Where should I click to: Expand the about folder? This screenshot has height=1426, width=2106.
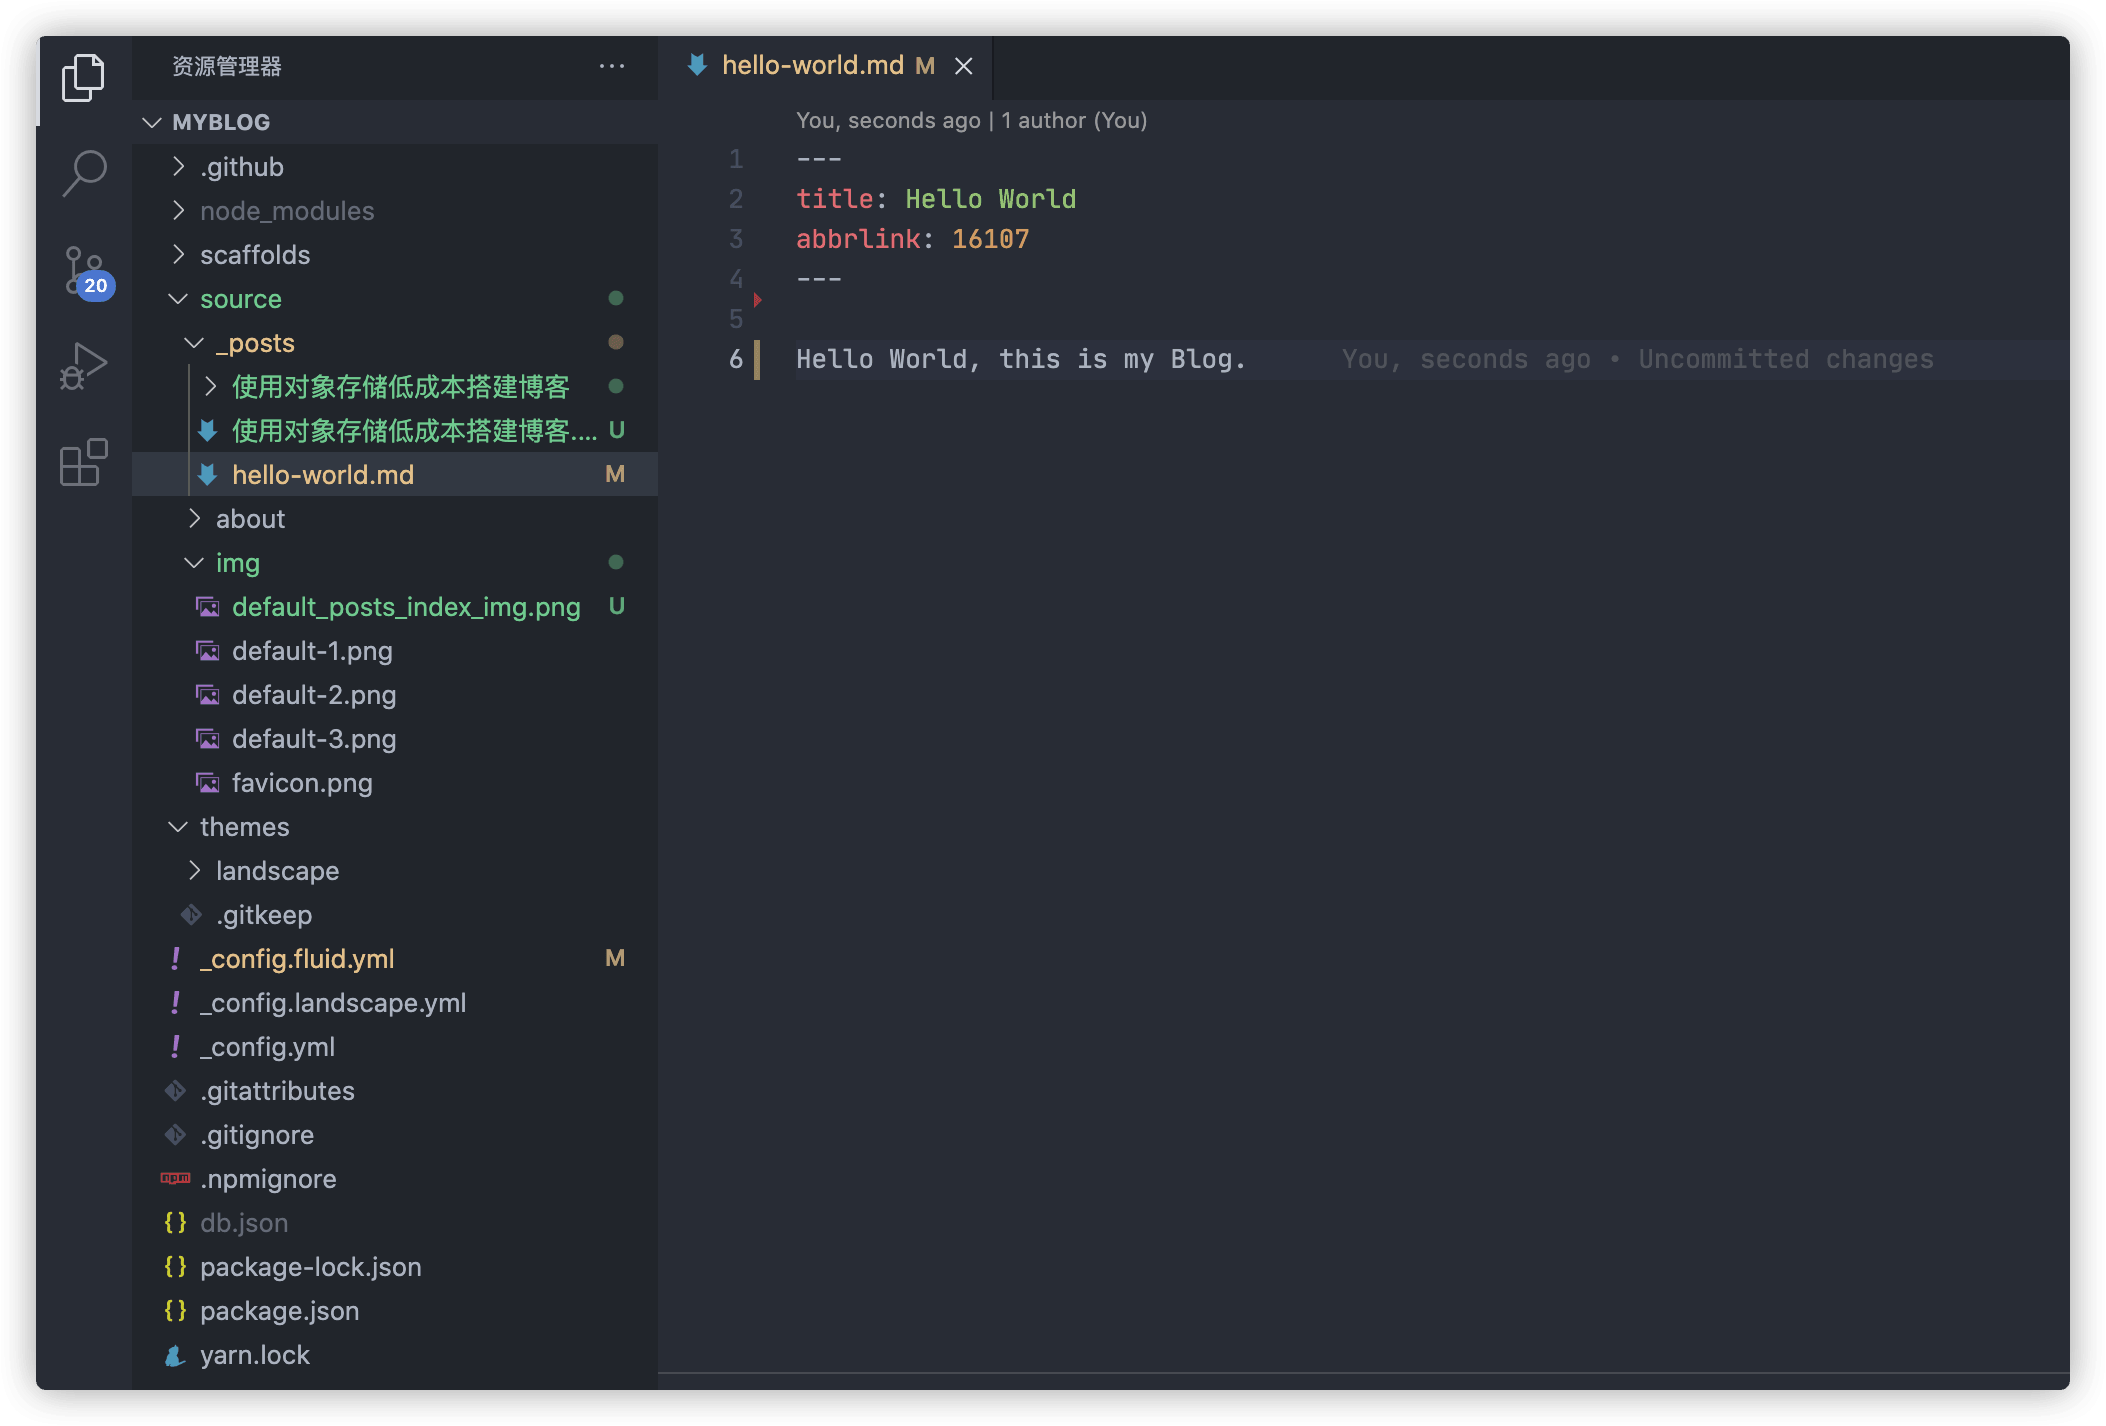click(250, 517)
